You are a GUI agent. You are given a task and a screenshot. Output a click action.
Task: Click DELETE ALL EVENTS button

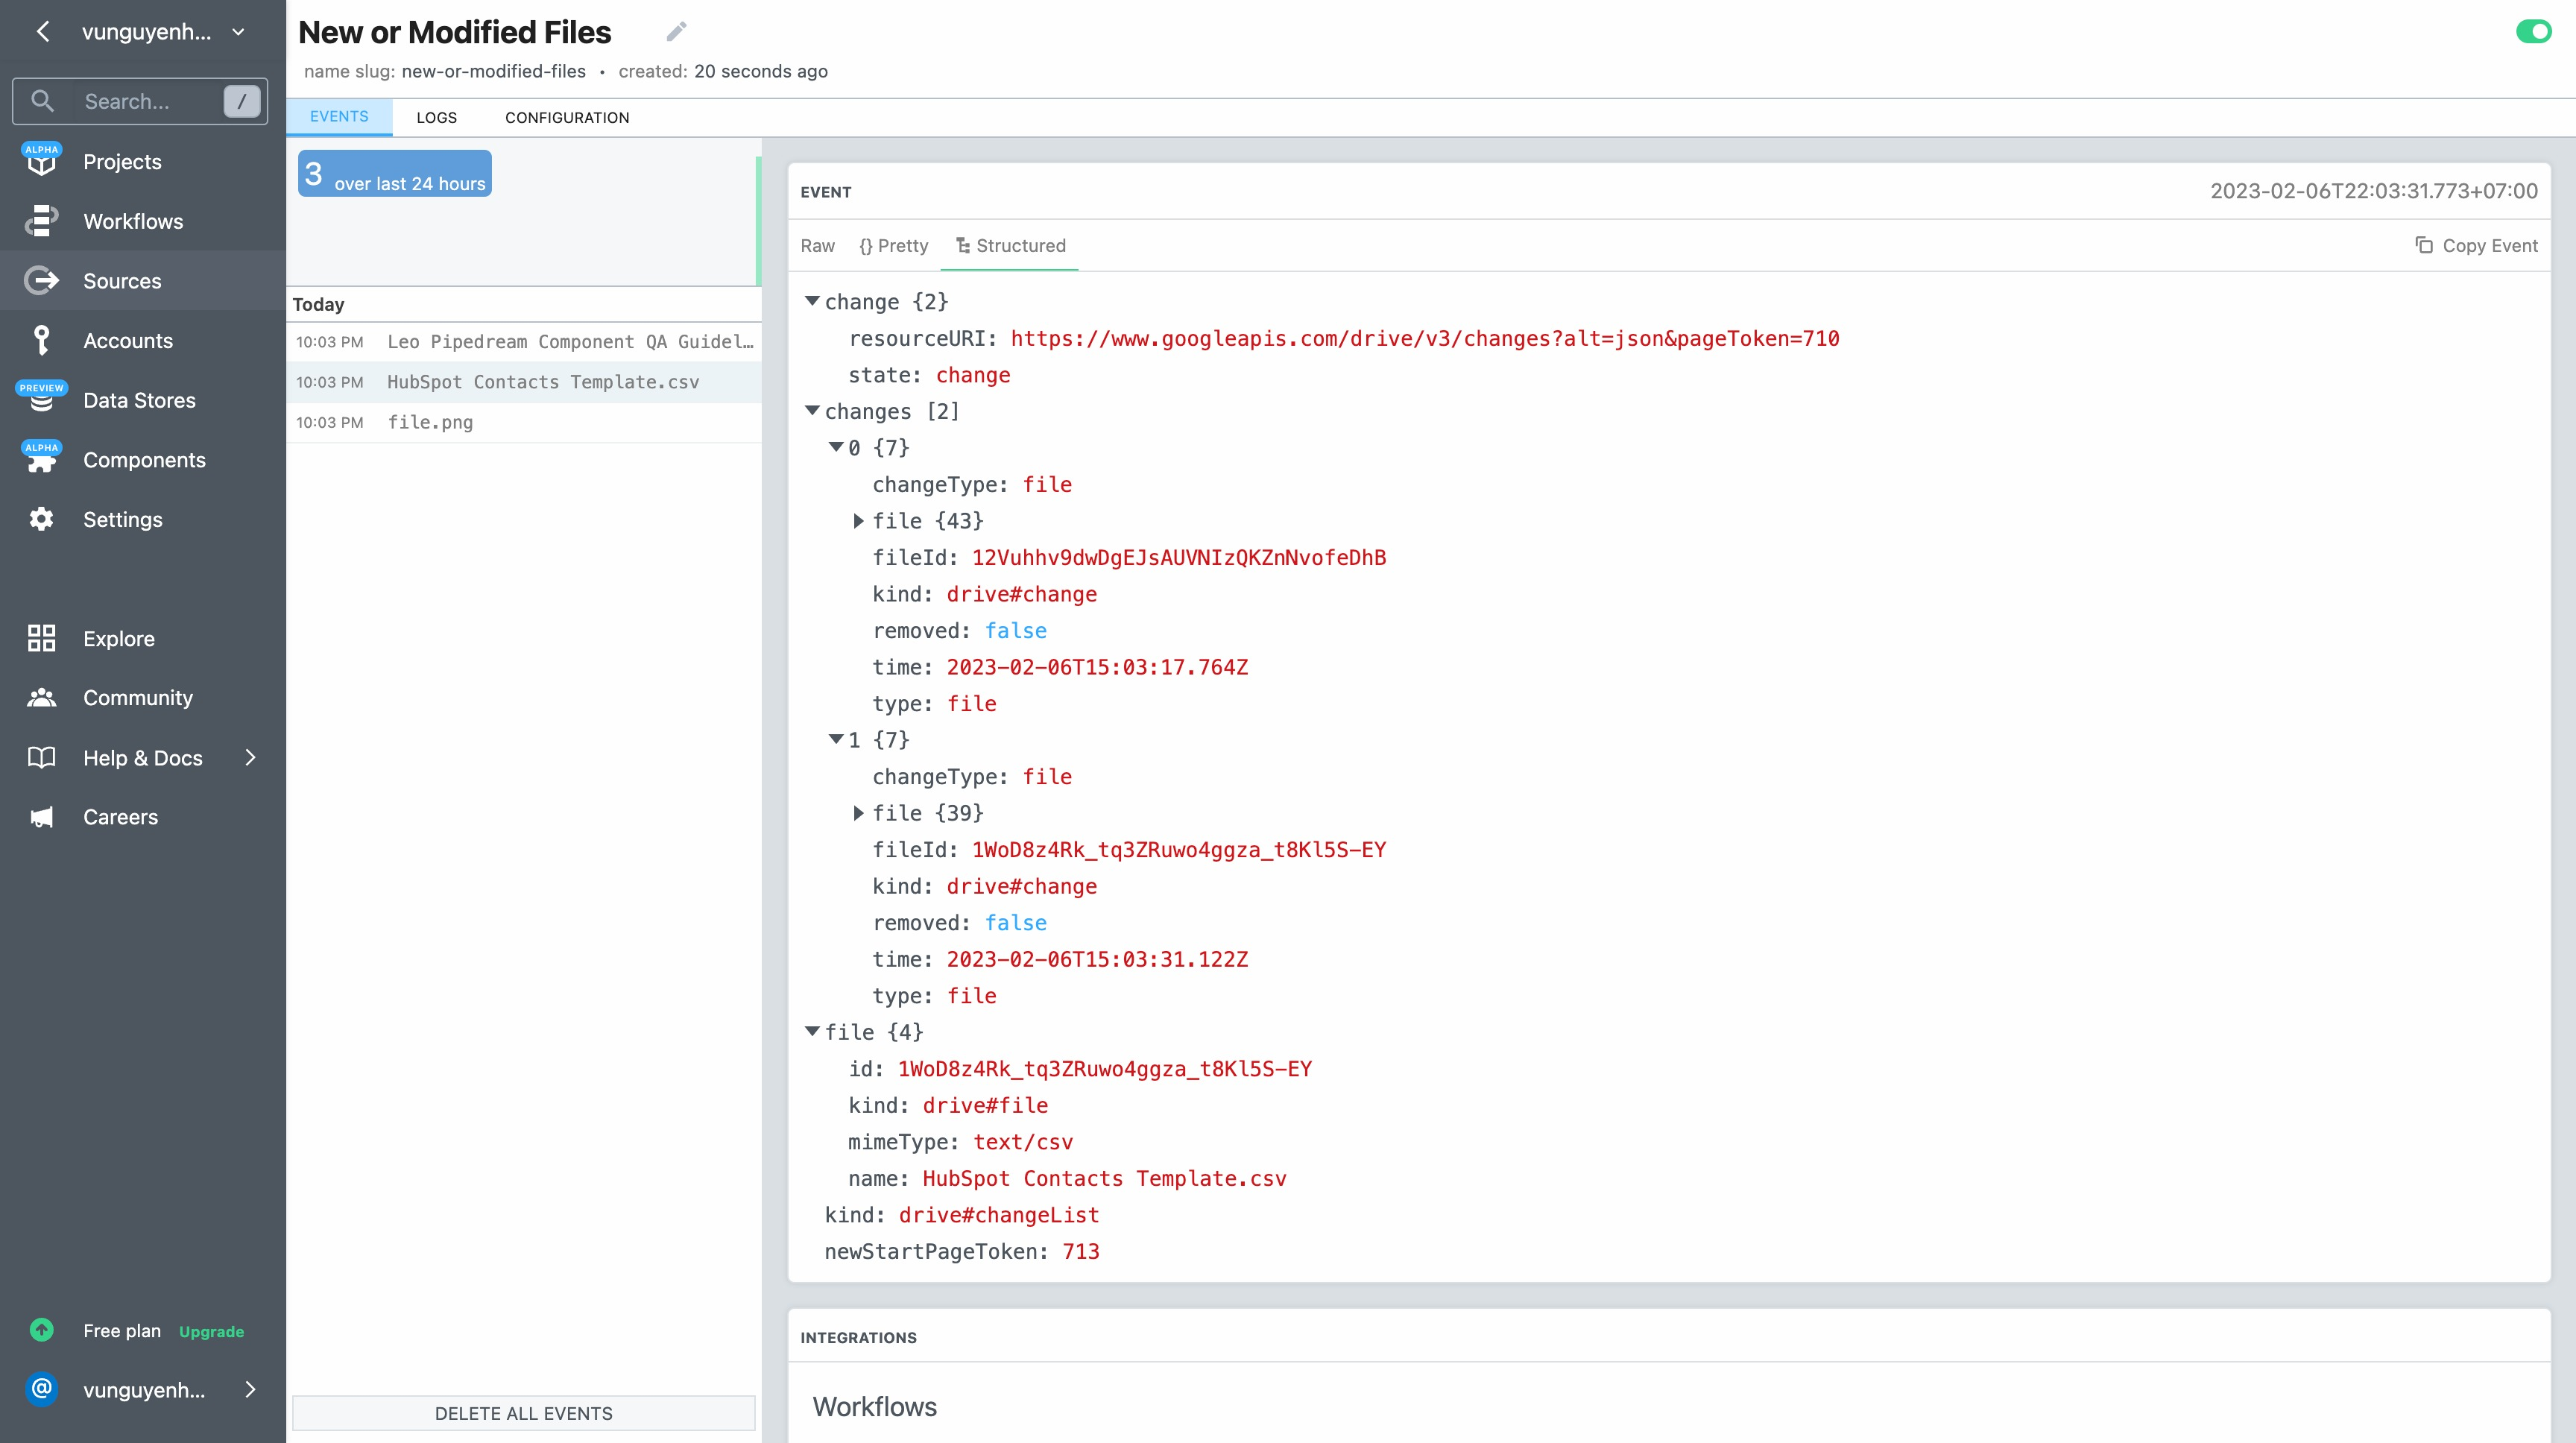pos(523,1412)
